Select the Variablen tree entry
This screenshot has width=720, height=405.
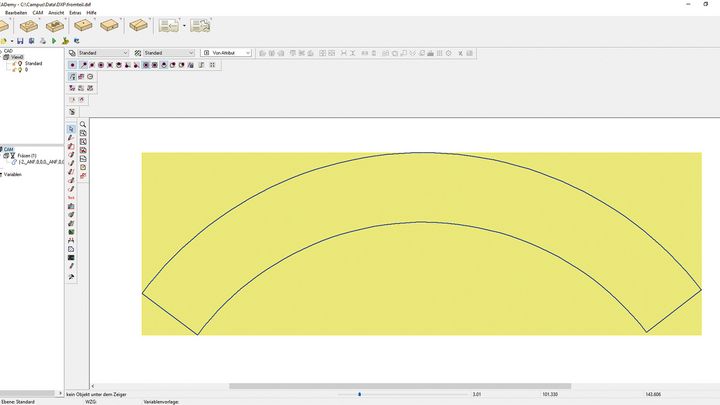(13, 174)
